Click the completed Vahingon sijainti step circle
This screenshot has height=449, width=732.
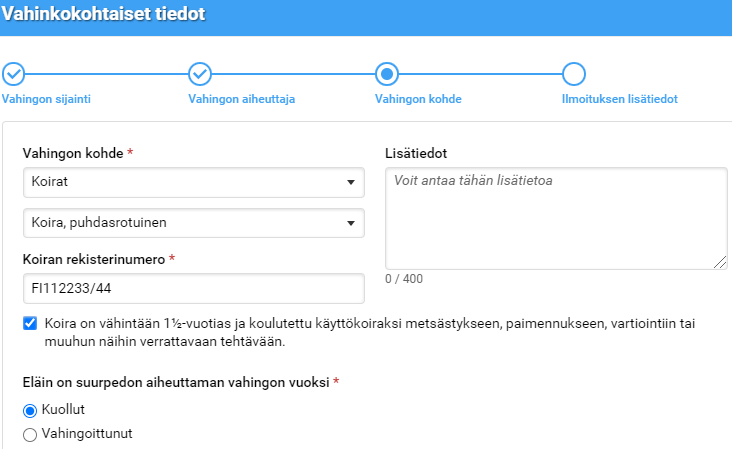(x=13, y=74)
